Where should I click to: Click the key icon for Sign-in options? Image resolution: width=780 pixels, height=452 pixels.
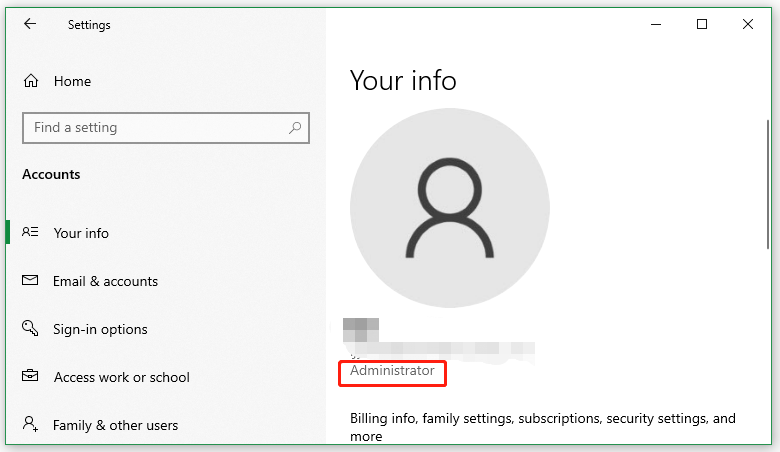coord(31,329)
